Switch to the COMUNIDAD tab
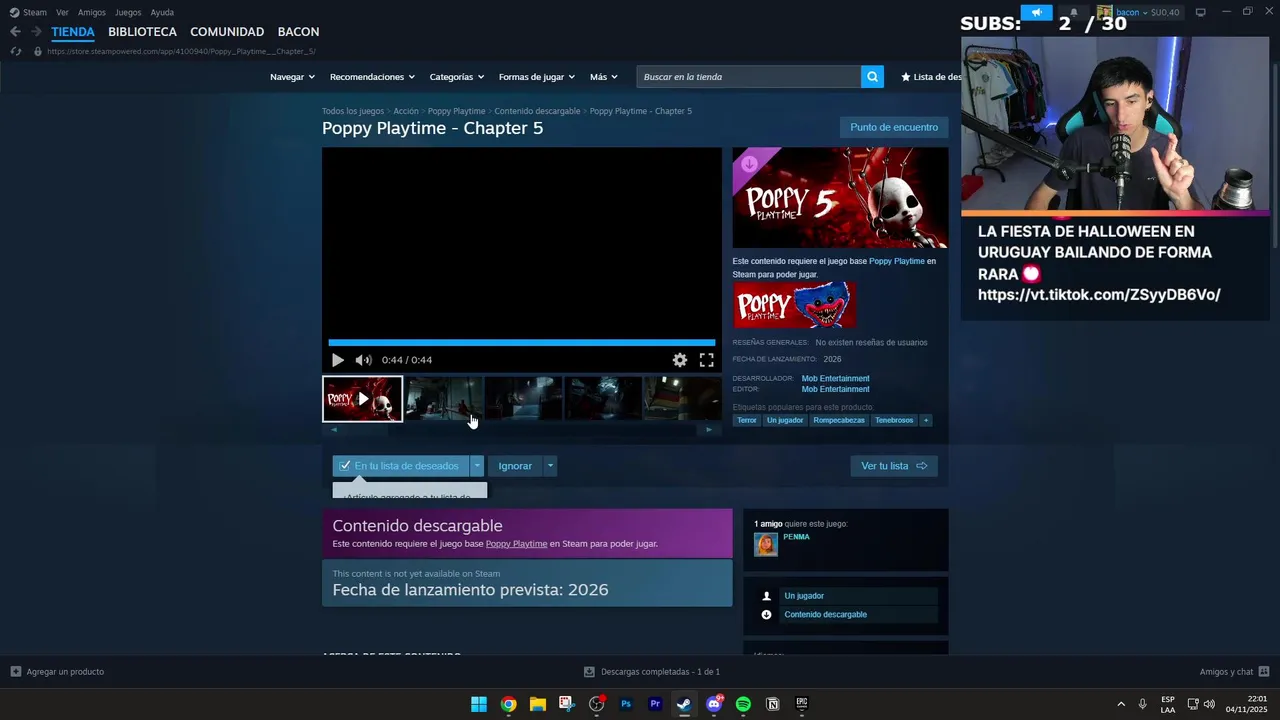The width and height of the screenshot is (1280, 720). 227,32
